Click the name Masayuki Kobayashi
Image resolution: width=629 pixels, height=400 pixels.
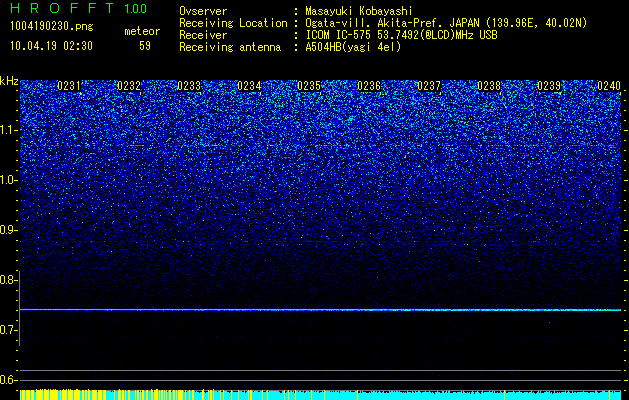click(x=359, y=11)
